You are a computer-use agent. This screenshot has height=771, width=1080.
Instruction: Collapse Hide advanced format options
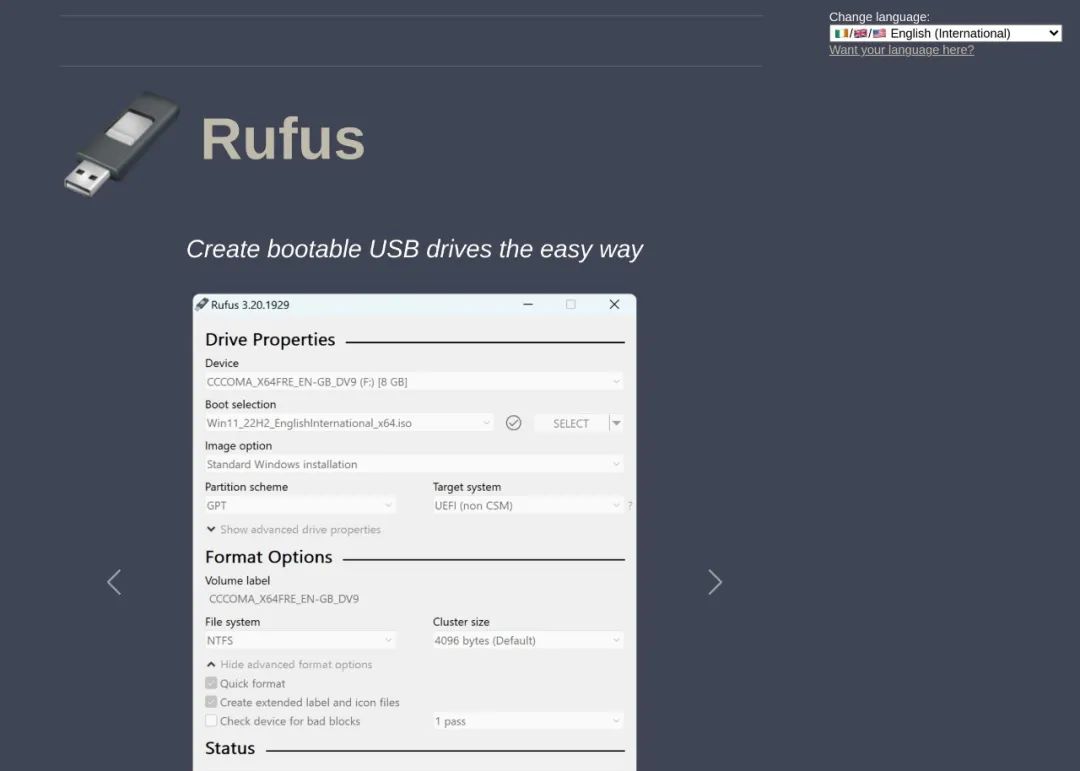(x=289, y=664)
